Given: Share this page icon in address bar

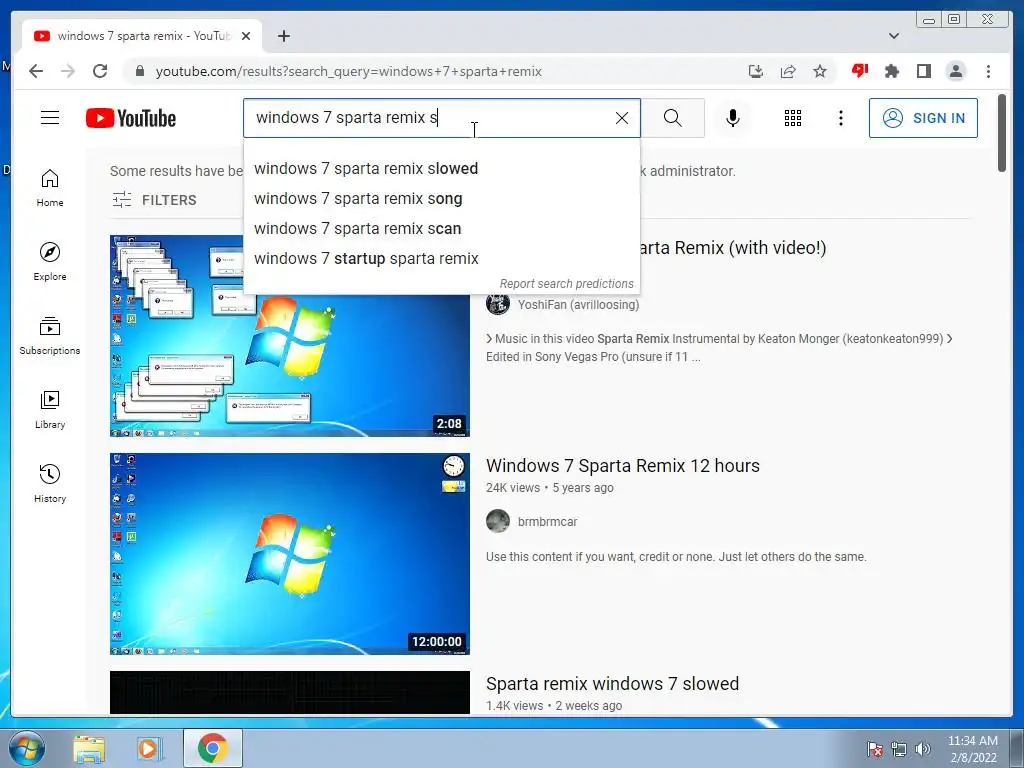Looking at the screenshot, I should 788,71.
